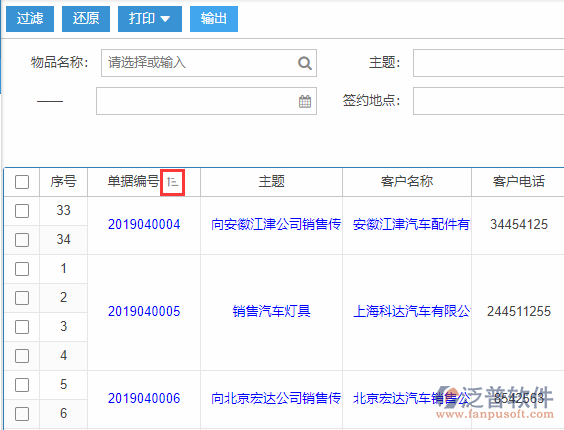Click the 还原 reset button
564x430 pixels.
tap(86, 19)
